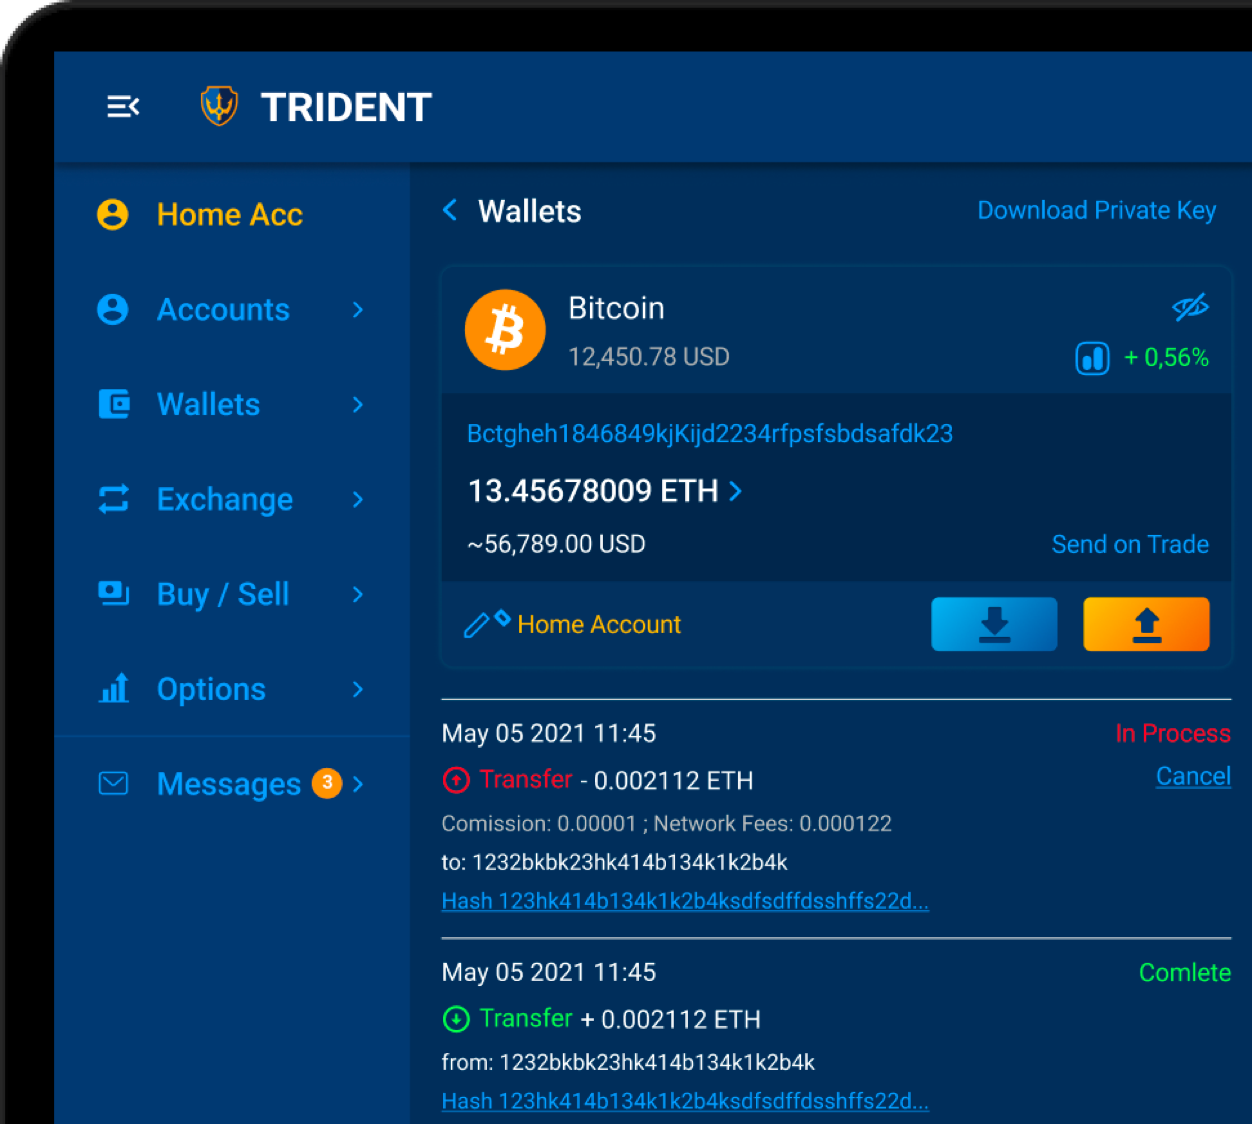The width and height of the screenshot is (1252, 1124).
Task: Open the price chart icon beside +0,56%
Action: [x=1092, y=357]
